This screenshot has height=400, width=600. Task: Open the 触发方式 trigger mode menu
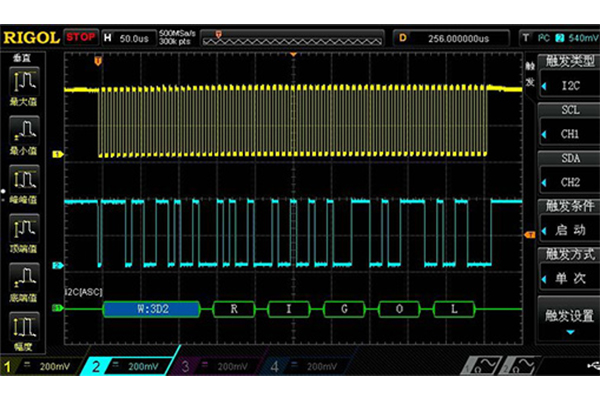click(565, 266)
